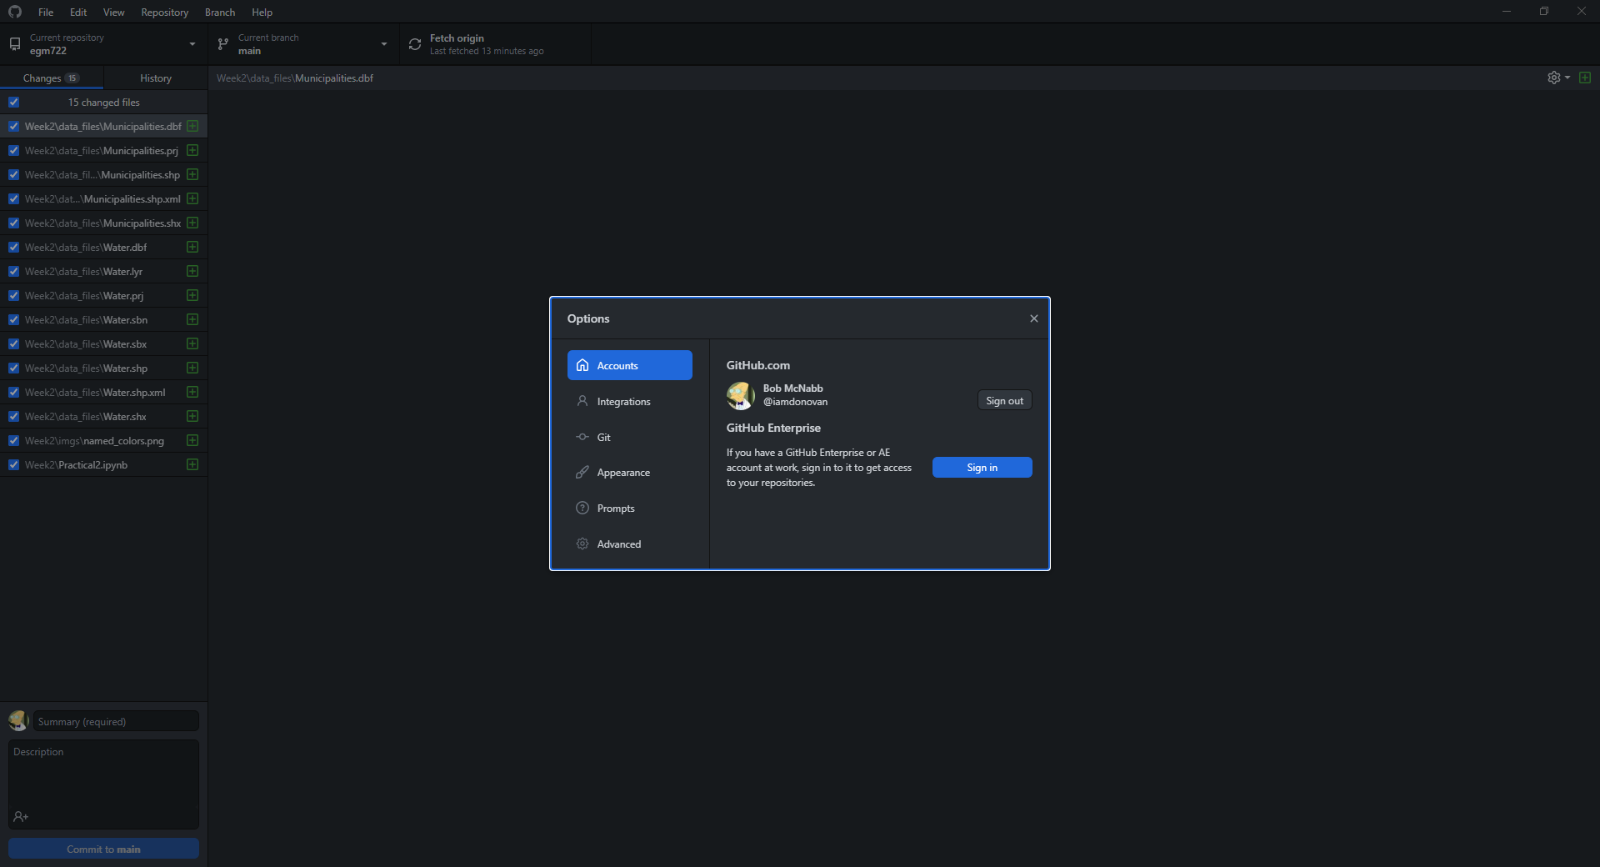Viewport: 1600px width, 867px height.
Task: Toggle the select-all changed files checkbox
Action: (14, 102)
